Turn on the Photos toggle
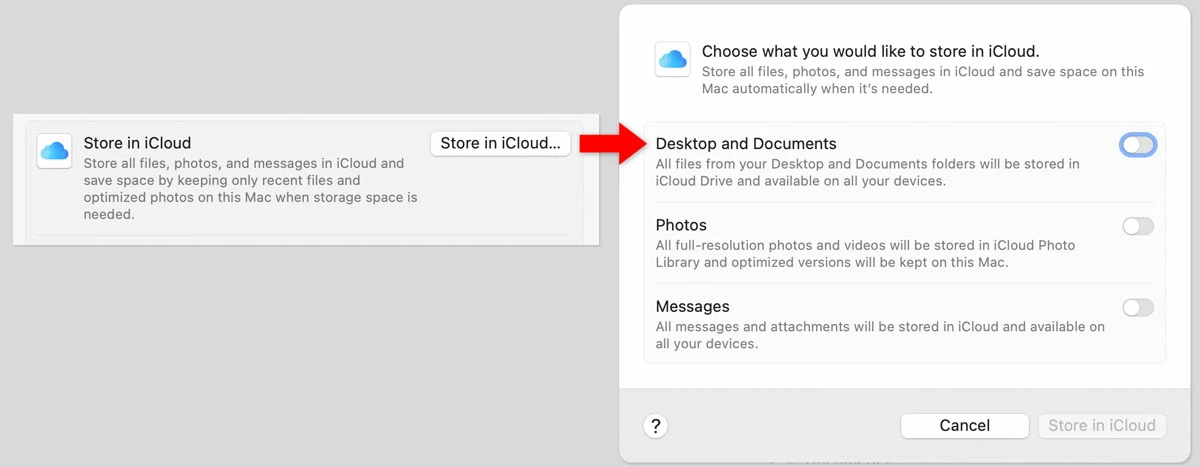 point(1138,227)
